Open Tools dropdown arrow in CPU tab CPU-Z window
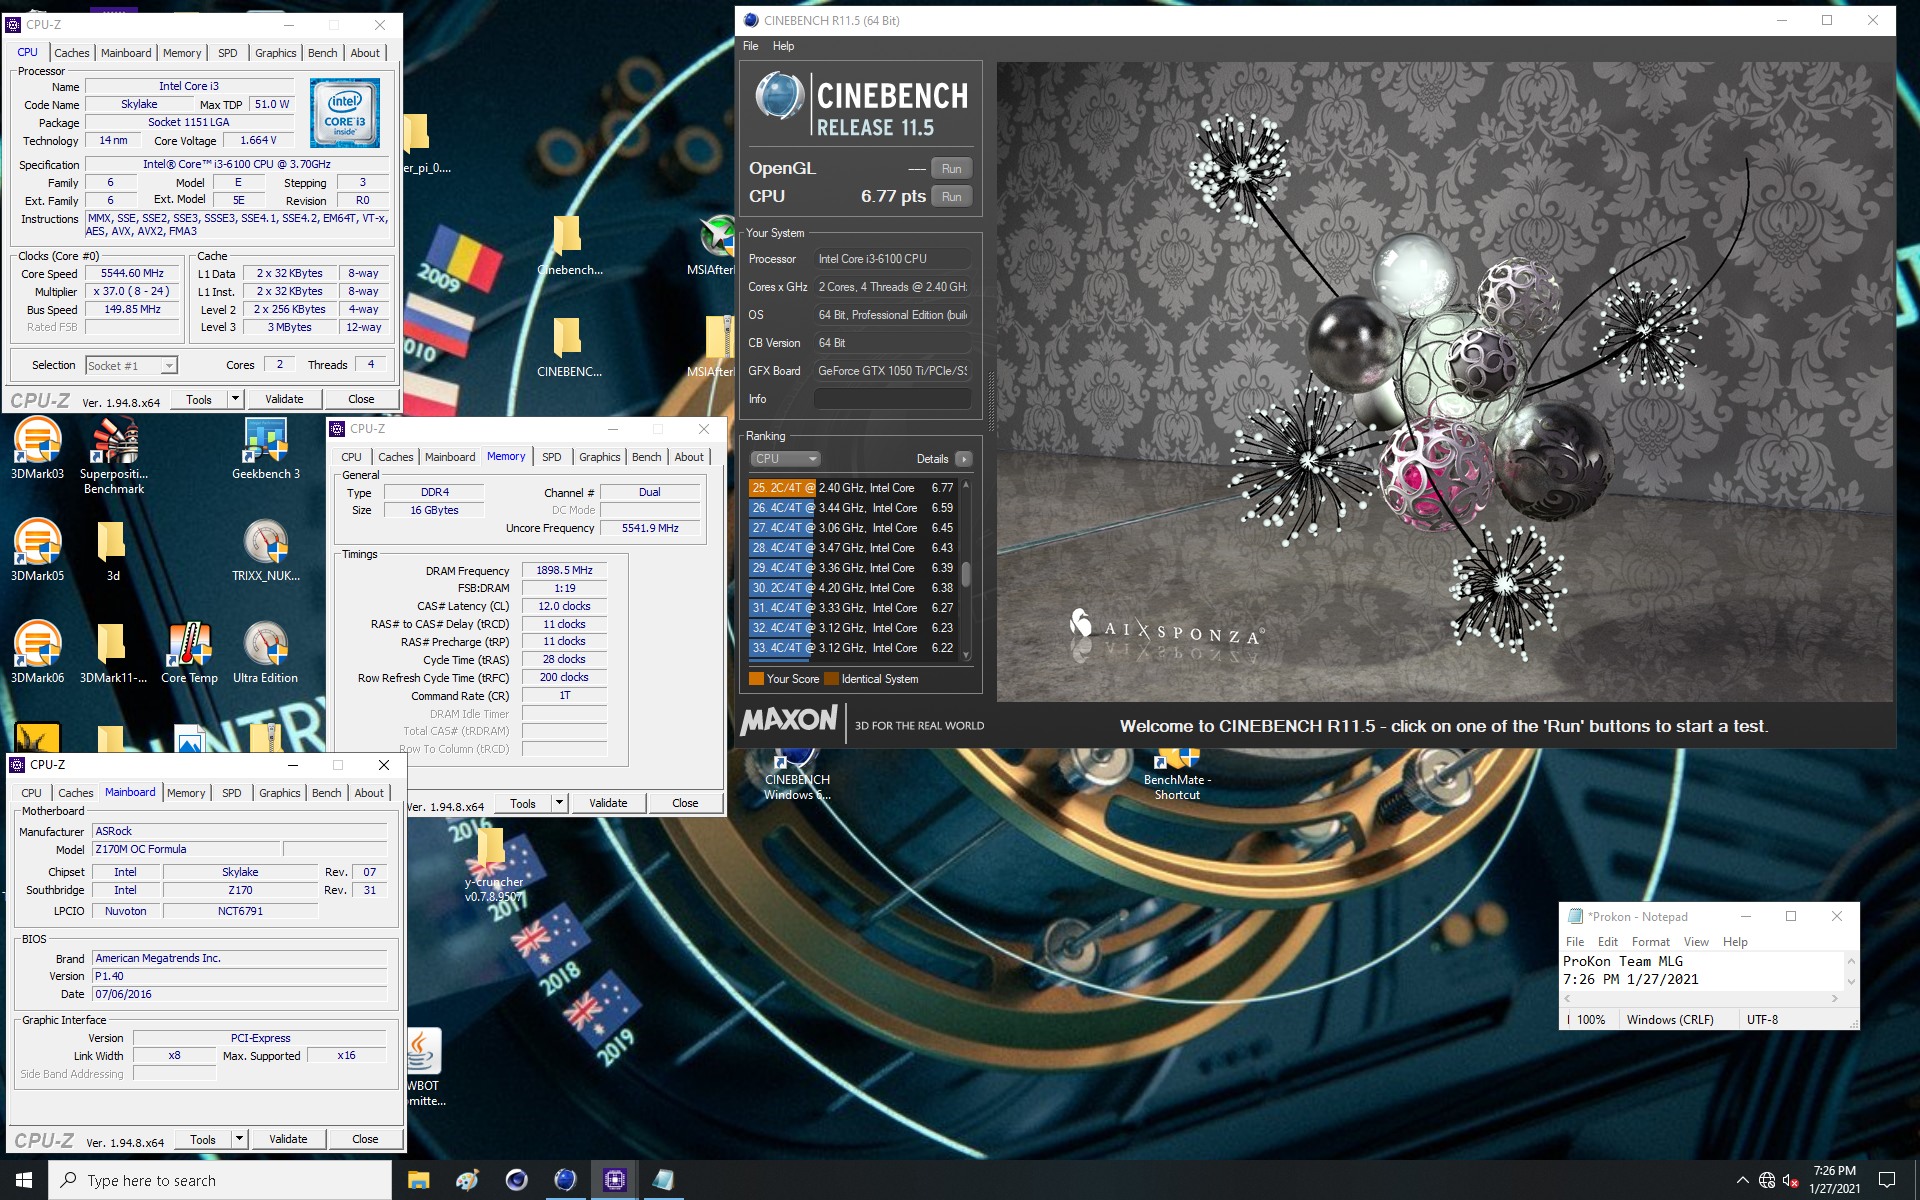1920x1200 pixels. click(235, 399)
